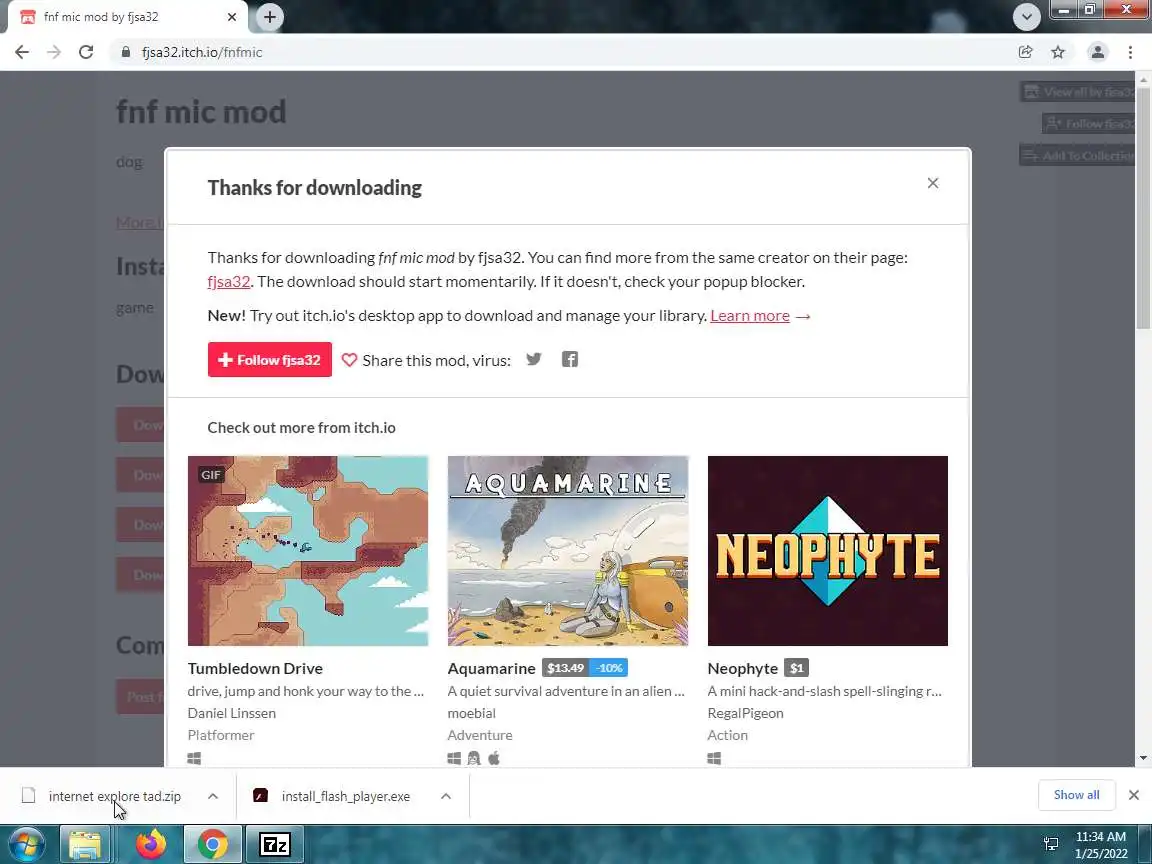This screenshot has height=864, width=1152.
Task: Go back using the browser back arrow
Action: 22,52
